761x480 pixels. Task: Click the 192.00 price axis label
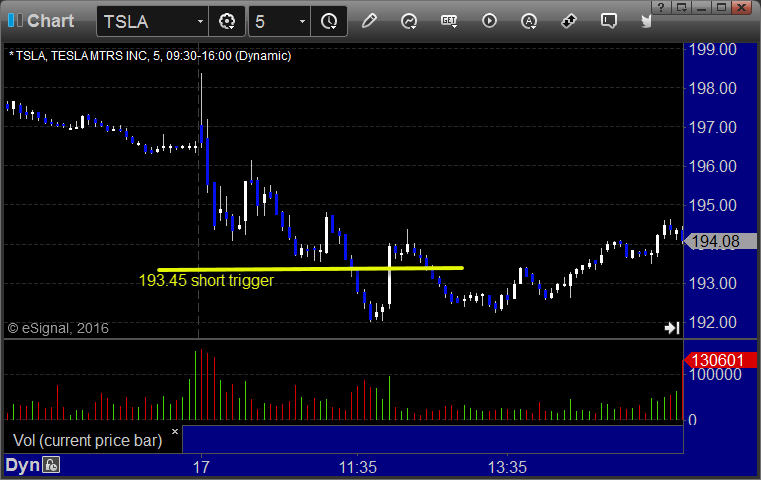(x=712, y=322)
